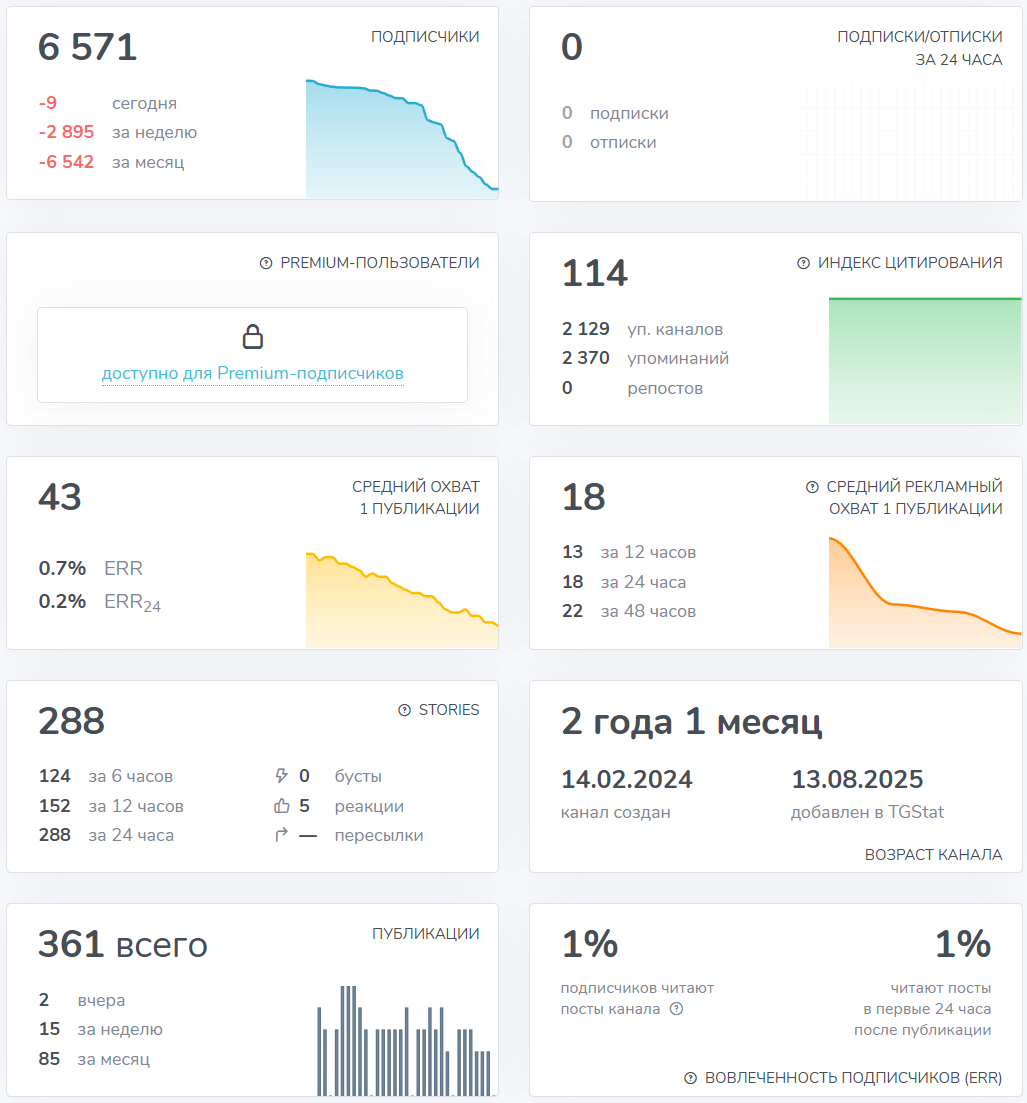Screen dimensions: 1027x1103
Task: Click the lightning bolt бусты icon
Action: [x=281, y=776]
